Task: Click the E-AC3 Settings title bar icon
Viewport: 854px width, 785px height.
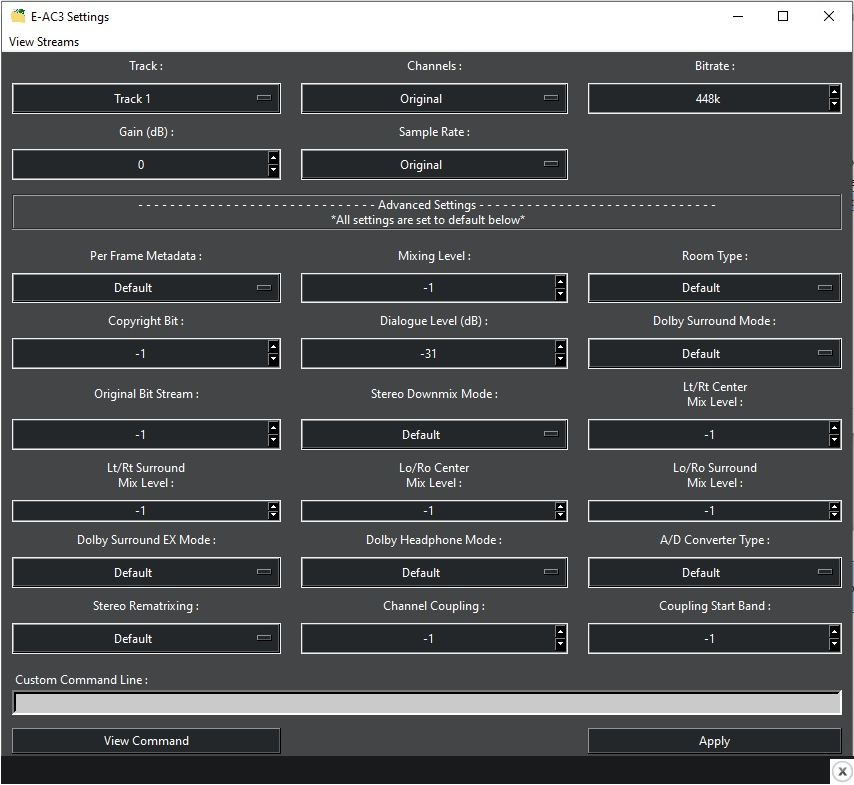Action: 18,16
